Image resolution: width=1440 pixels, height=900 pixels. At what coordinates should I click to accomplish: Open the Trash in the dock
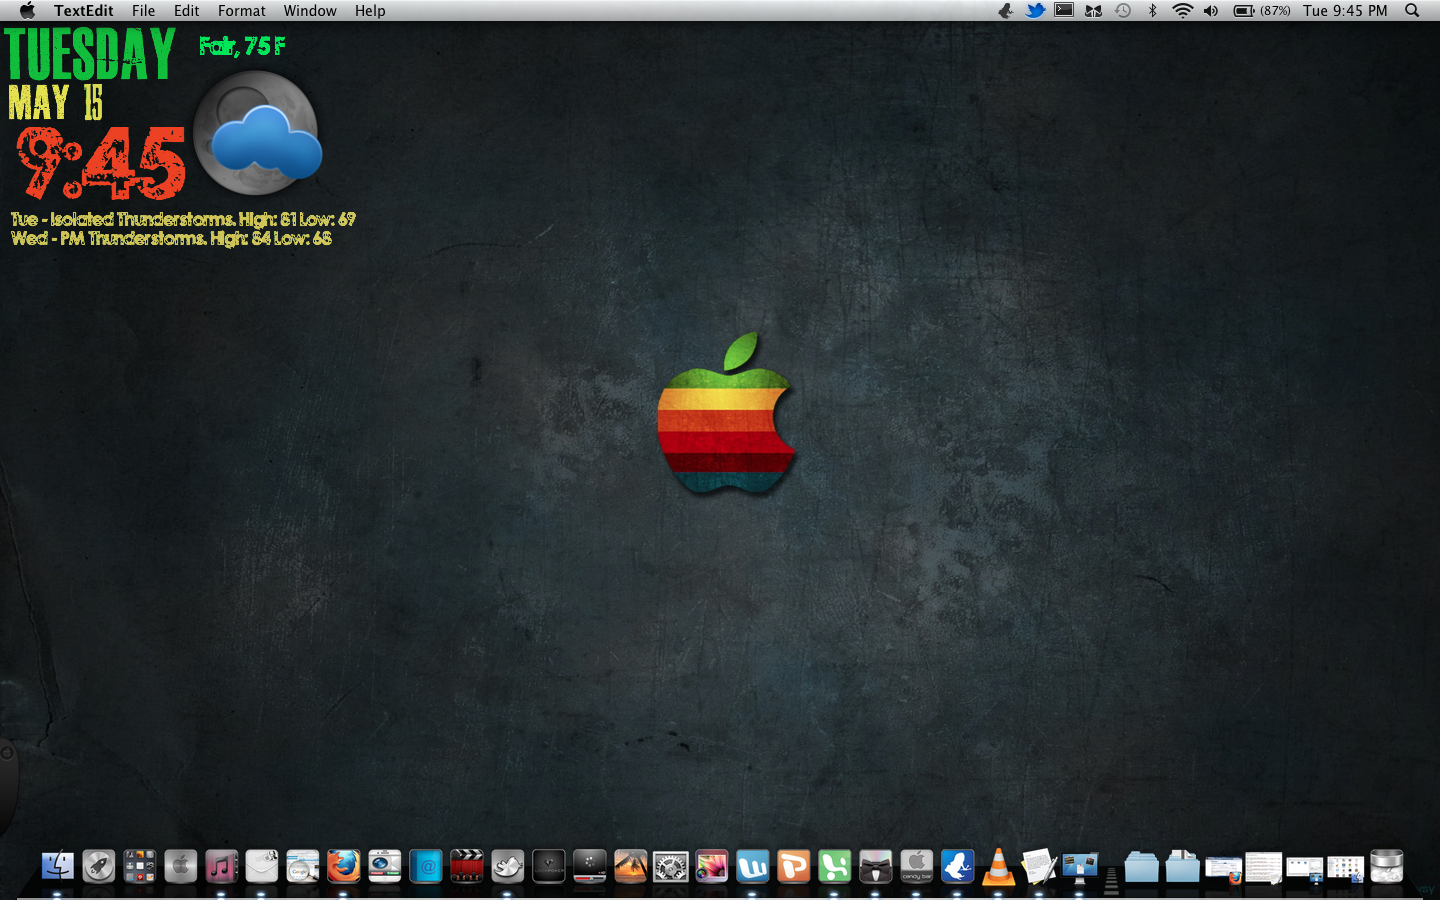1387,866
